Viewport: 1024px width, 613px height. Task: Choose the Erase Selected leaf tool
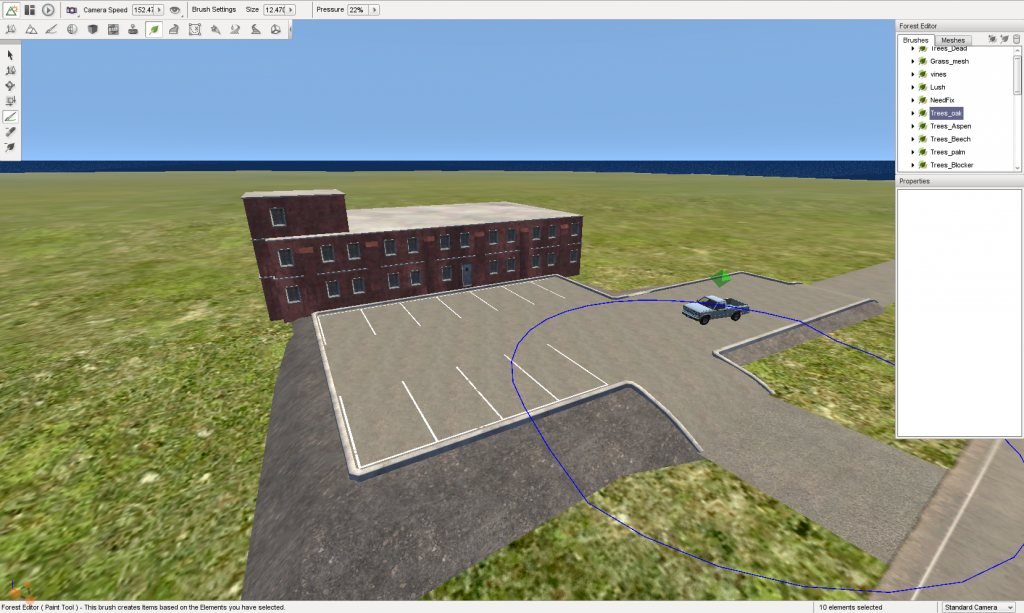tap(10, 148)
